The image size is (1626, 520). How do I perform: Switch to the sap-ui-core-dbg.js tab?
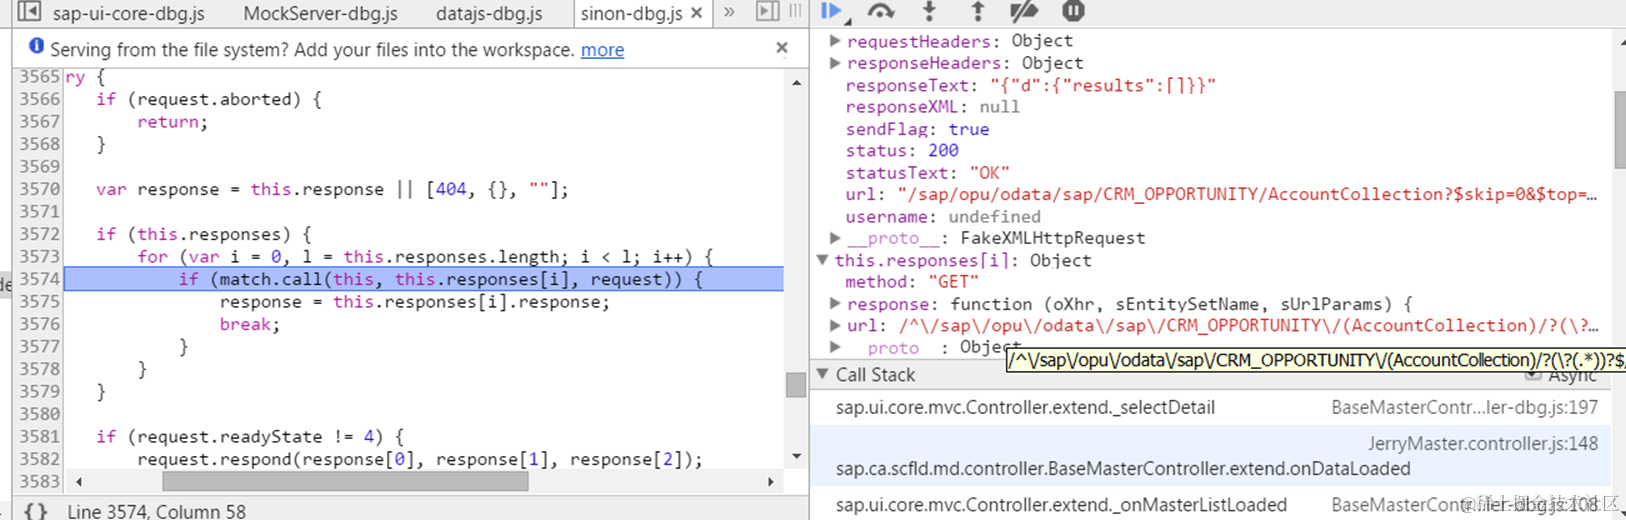128,14
